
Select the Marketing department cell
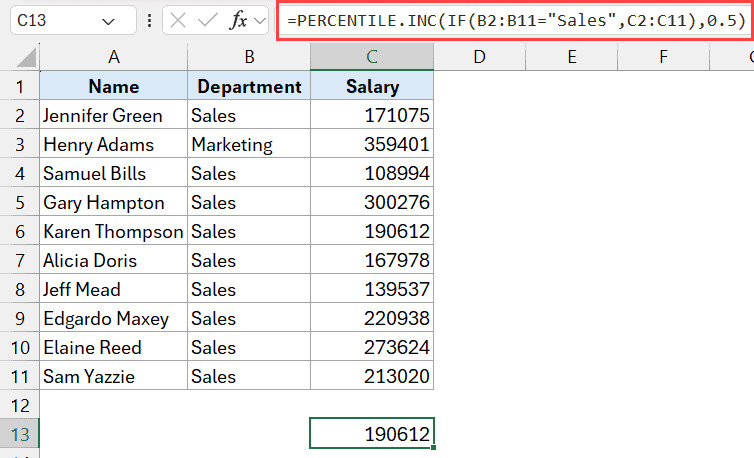(x=249, y=145)
